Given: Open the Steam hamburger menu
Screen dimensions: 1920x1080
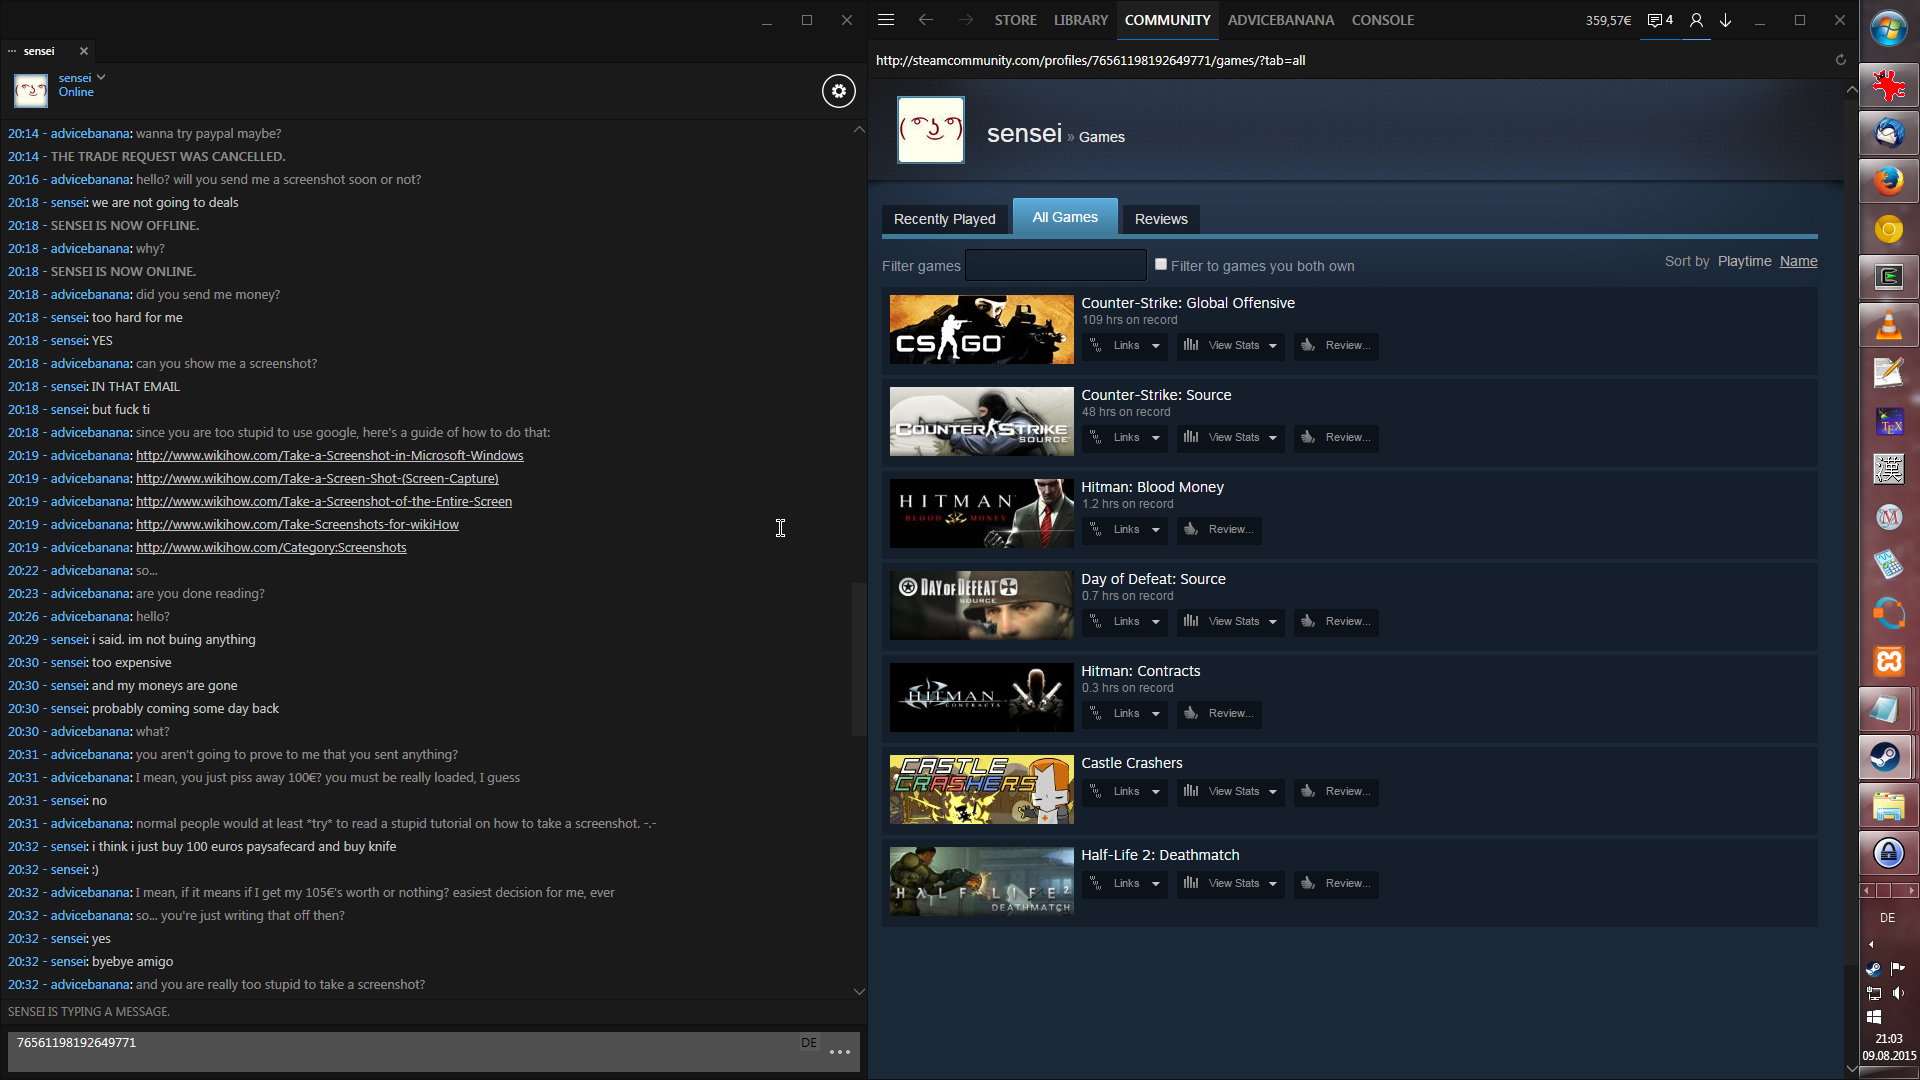Looking at the screenshot, I should tap(886, 20).
